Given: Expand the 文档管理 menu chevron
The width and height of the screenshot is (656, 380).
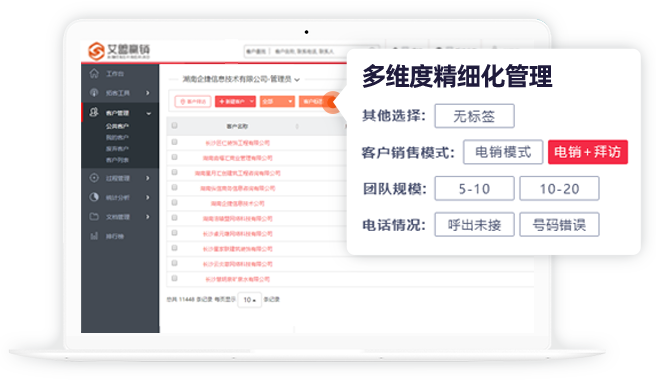Looking at the screenshot, I should tap(148, 217).
